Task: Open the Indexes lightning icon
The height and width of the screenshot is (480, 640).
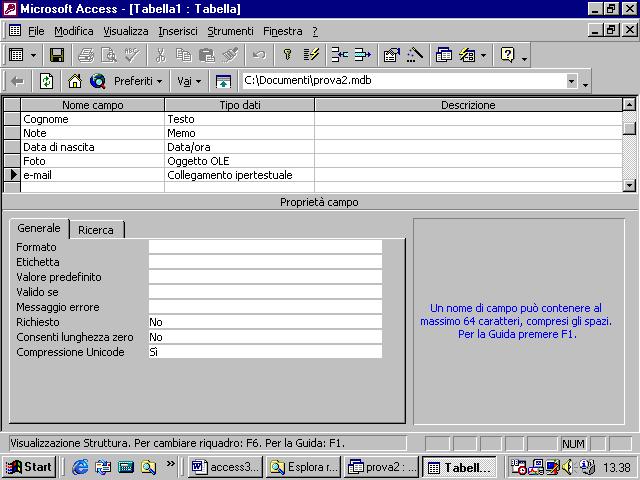Action: (311, 55)
